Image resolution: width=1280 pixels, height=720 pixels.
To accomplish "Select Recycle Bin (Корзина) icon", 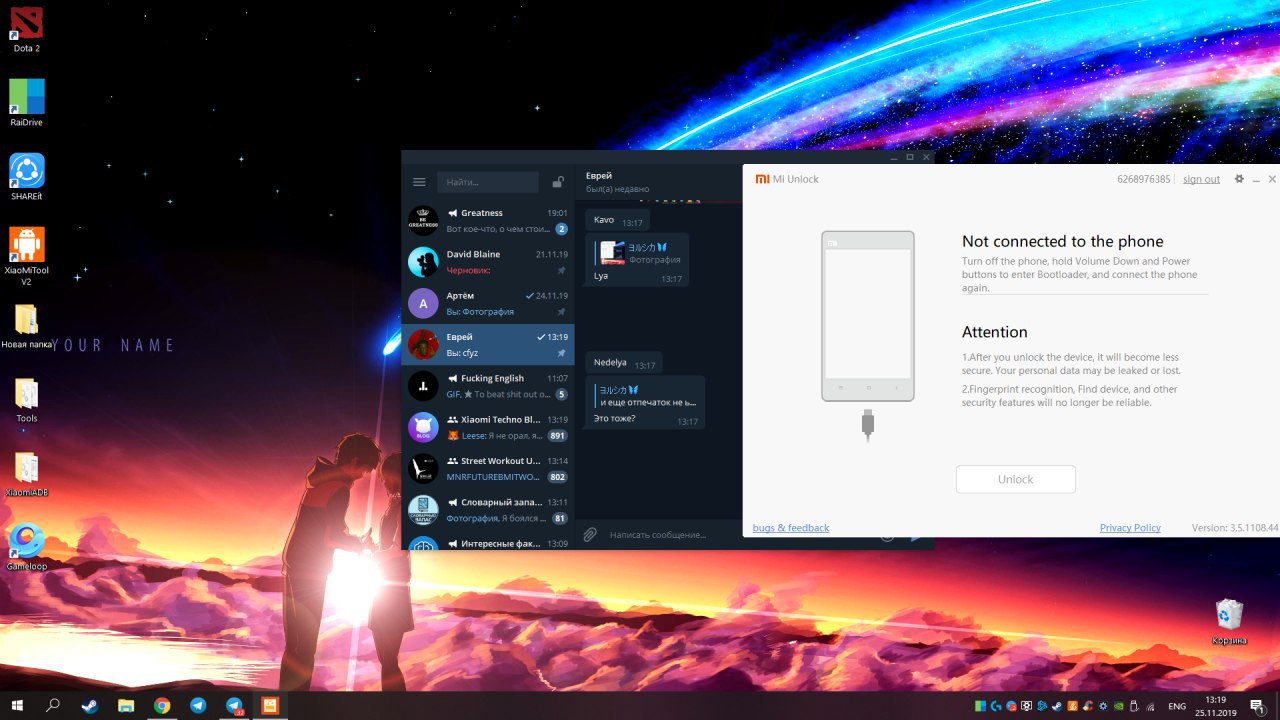I will tap(1229, 622).
